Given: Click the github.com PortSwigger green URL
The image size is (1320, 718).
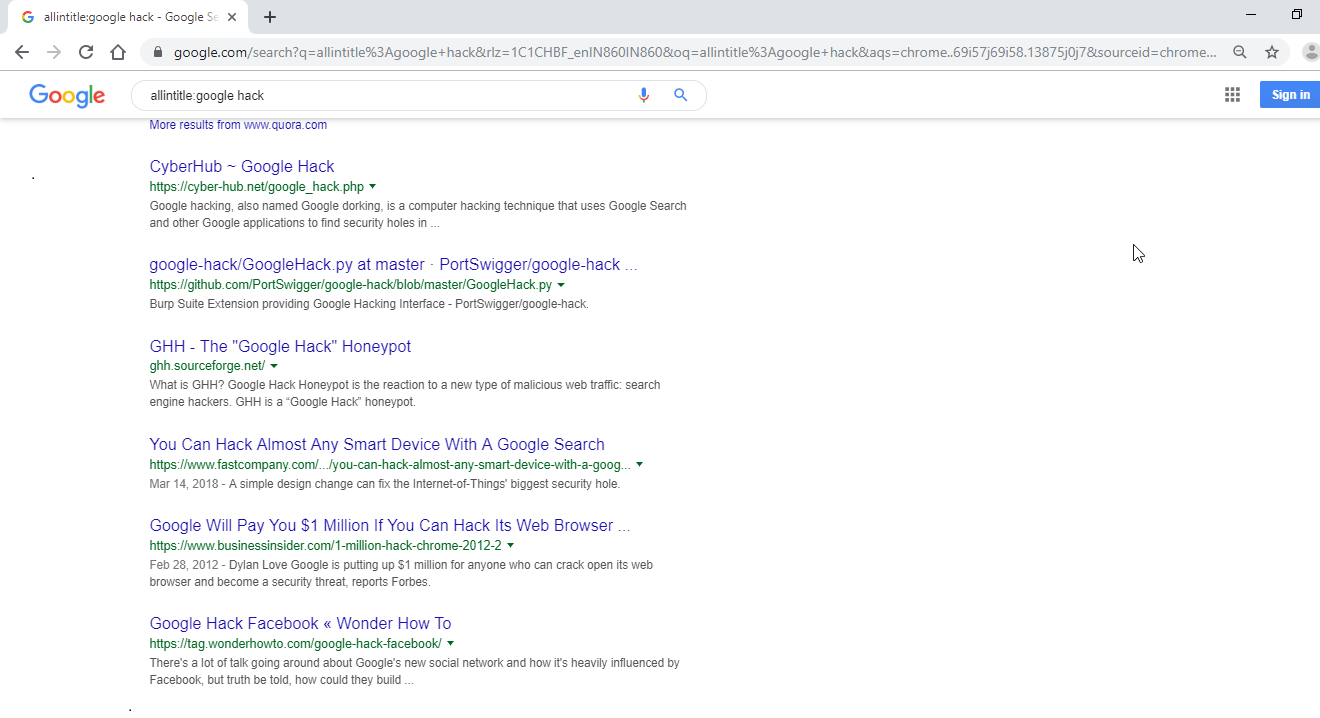Looking at the screenshot, I should (x=351, y=285).
